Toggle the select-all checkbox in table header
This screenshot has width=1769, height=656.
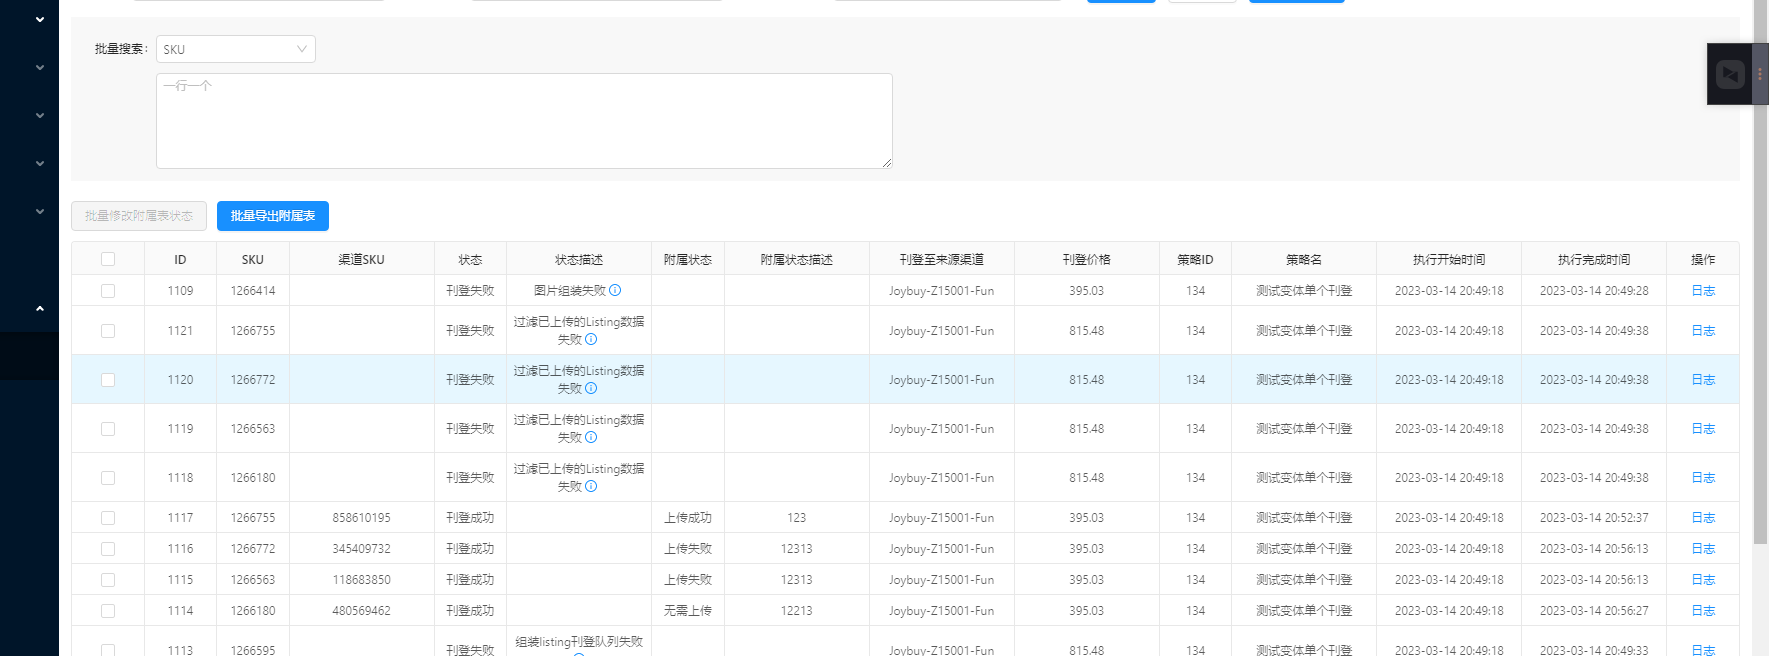pyautogui.click(x=108, y=259)
